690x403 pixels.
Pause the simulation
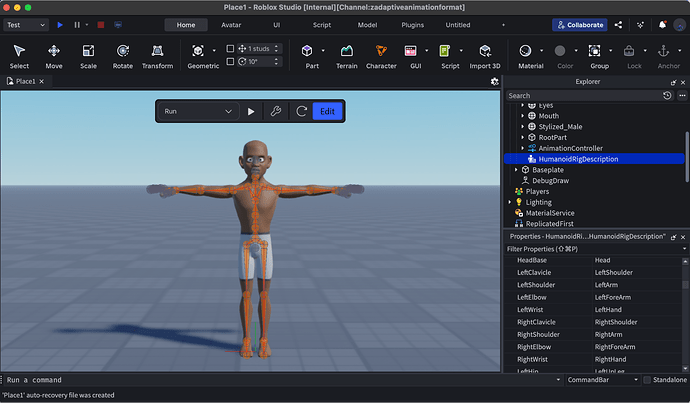coord(77,25)
